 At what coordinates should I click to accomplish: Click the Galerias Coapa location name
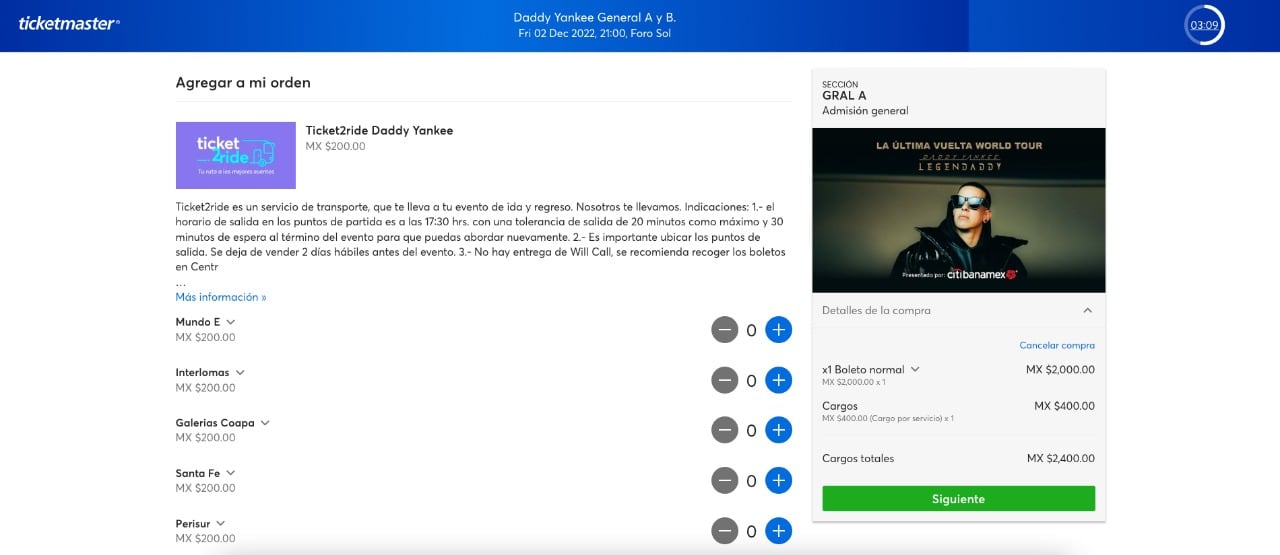pyautogui.click(x=215, y=423)
